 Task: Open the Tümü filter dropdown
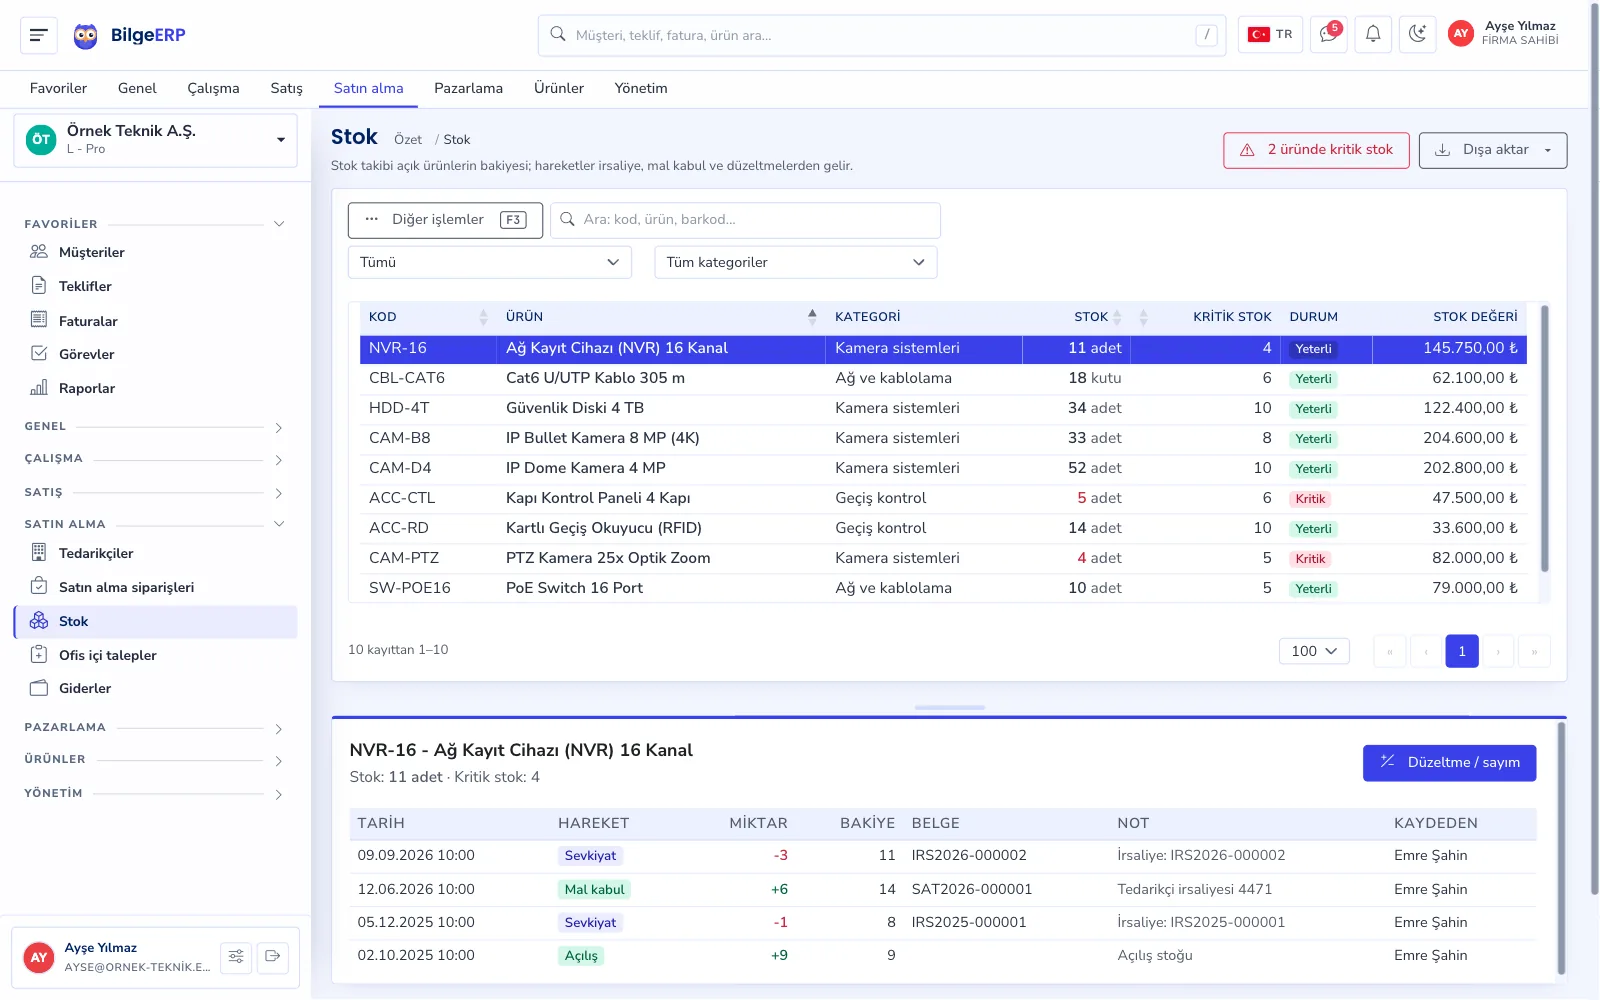(x=490, y=262)
